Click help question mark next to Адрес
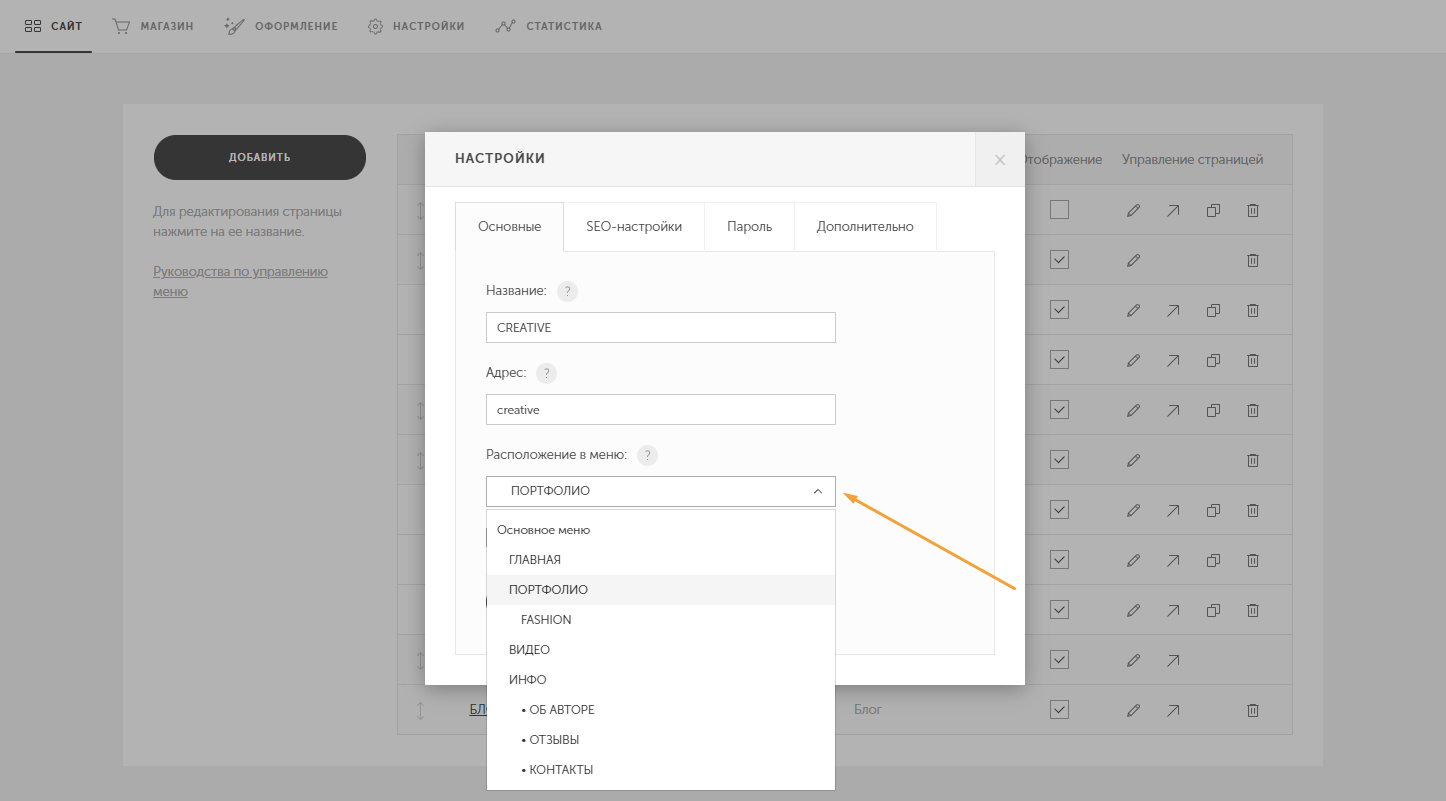1446x801 pixels. tap(546, 373)
